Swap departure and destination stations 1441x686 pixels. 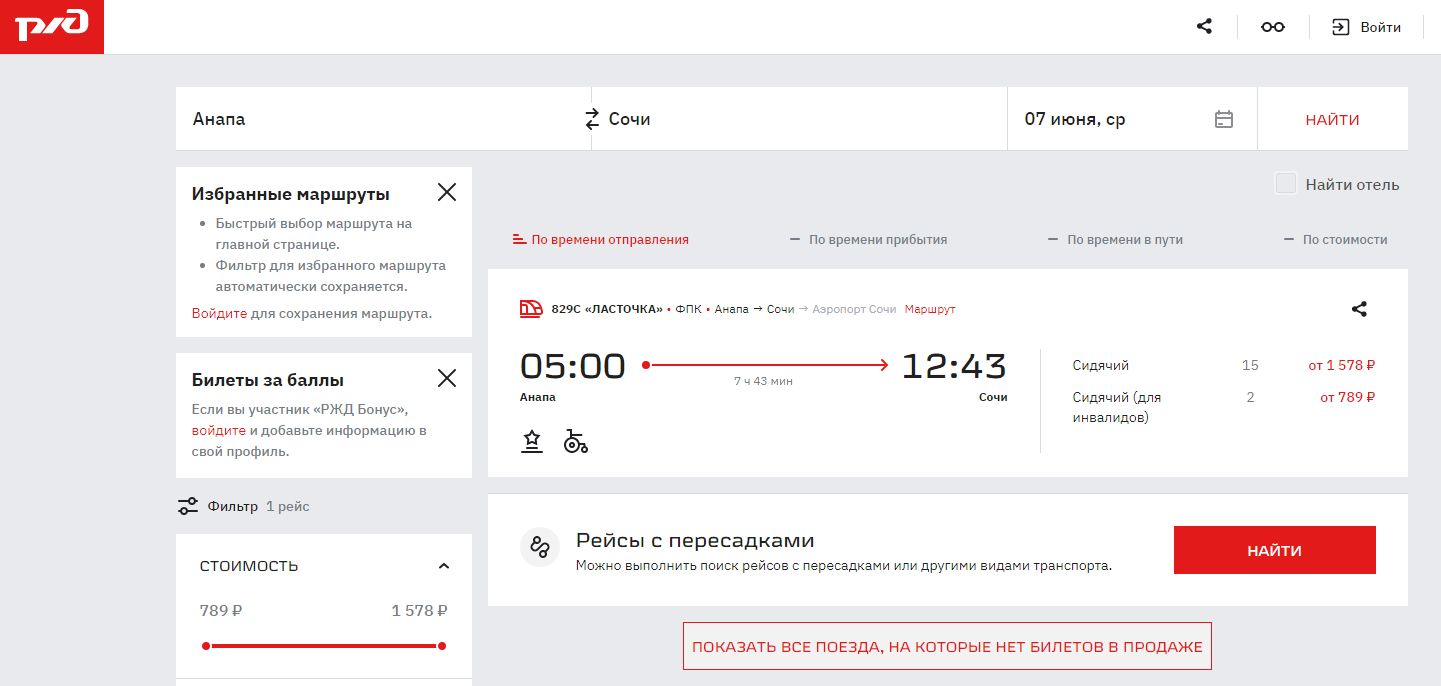click(592, 119)
